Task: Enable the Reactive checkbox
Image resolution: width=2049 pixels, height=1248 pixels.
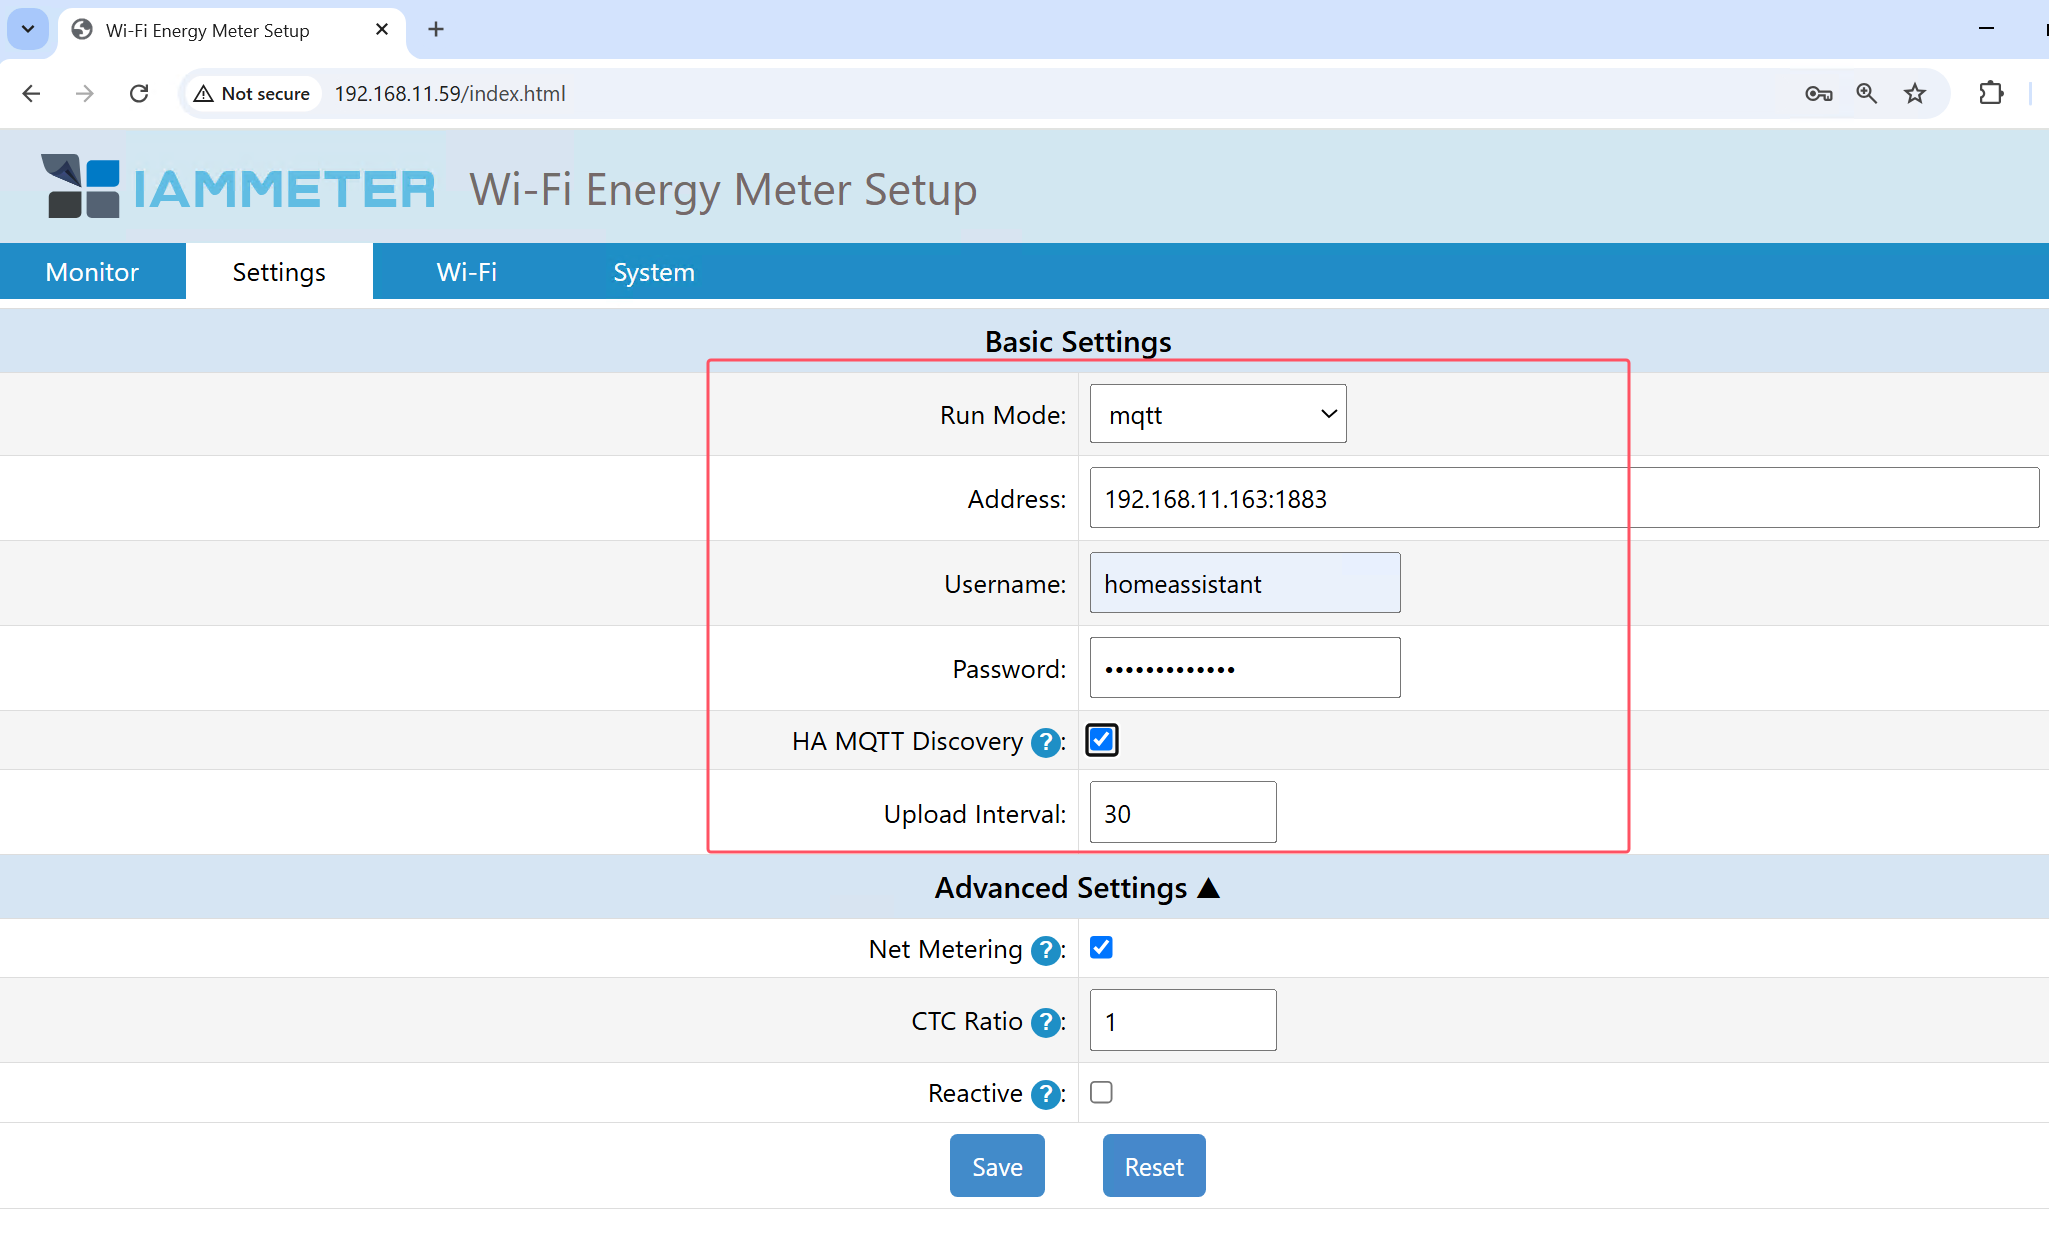Action: [x=1101, y=1092]
